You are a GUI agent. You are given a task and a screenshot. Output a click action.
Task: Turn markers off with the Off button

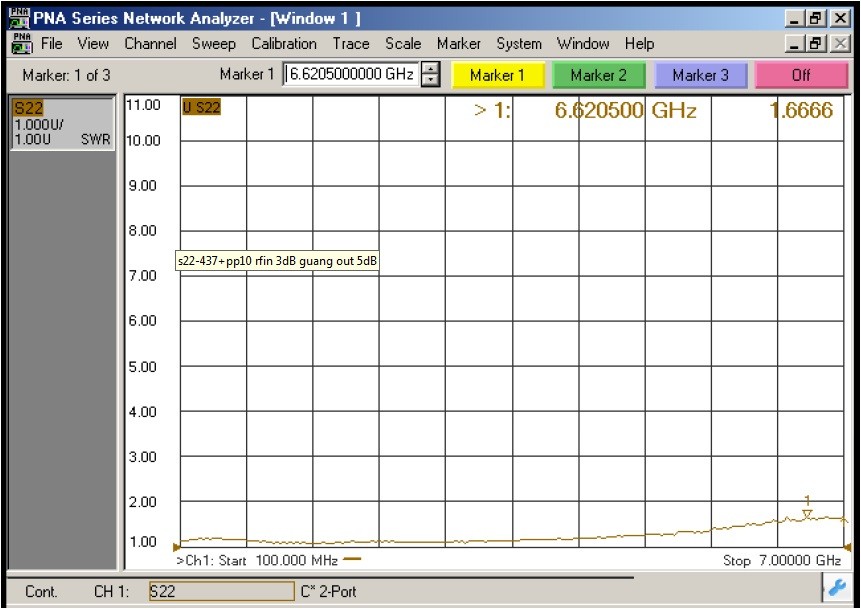click(801, 75)
